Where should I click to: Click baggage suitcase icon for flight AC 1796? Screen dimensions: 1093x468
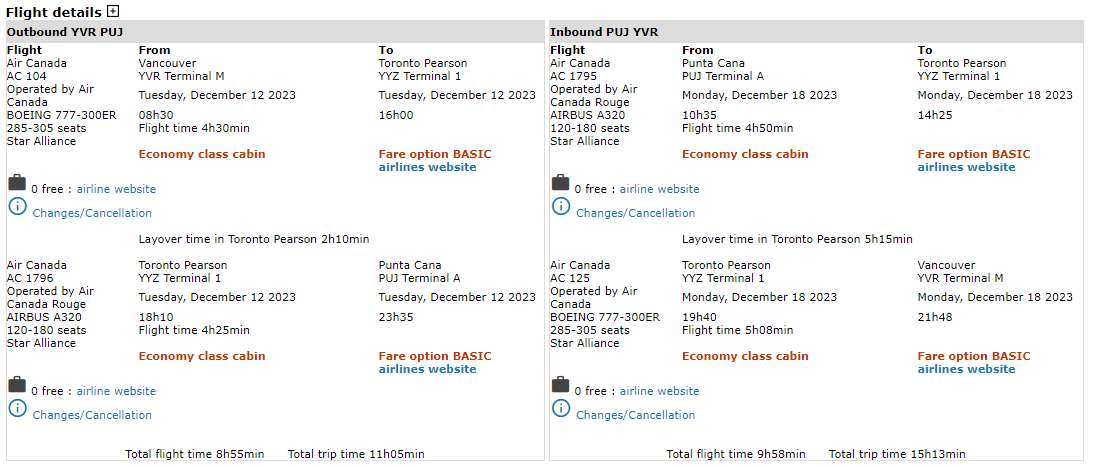(x=17, y=385)
